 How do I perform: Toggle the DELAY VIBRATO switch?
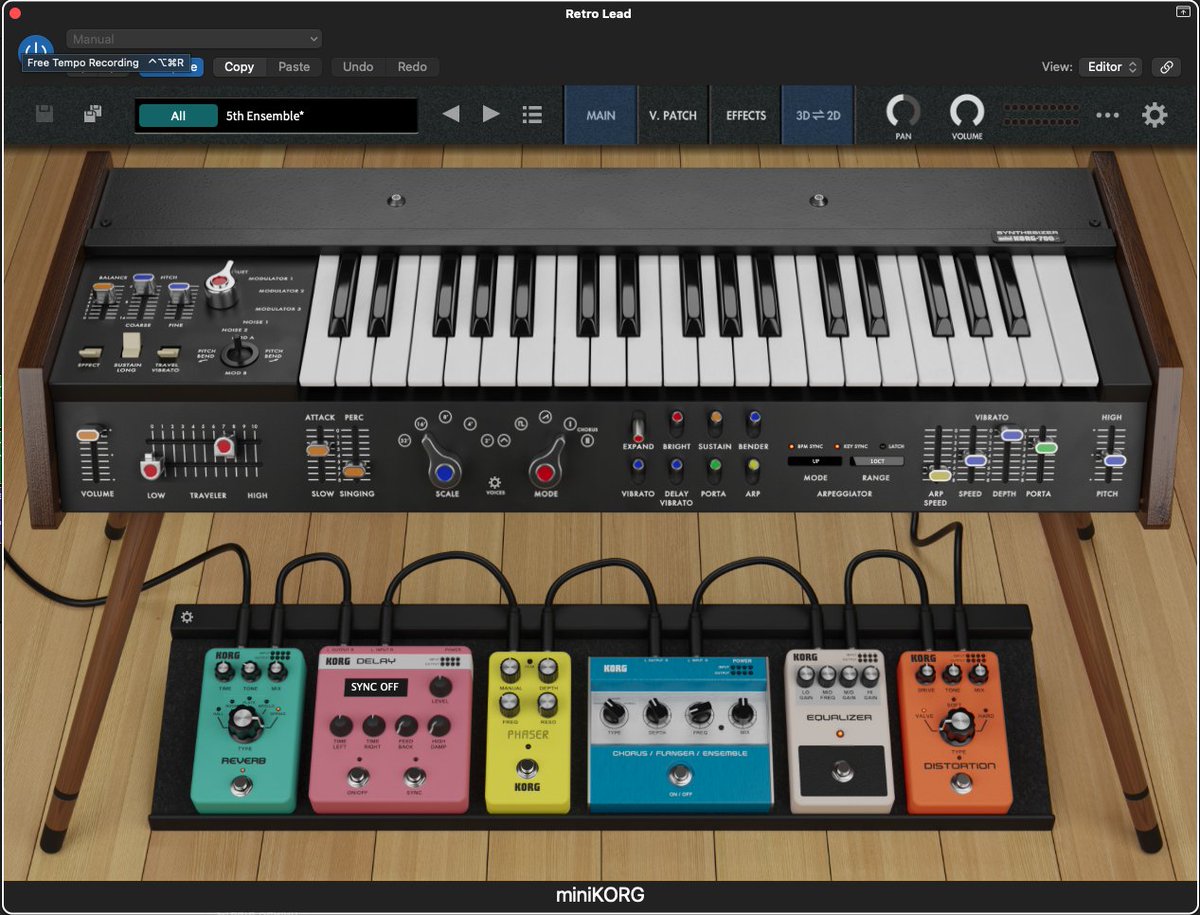point(676,469)
